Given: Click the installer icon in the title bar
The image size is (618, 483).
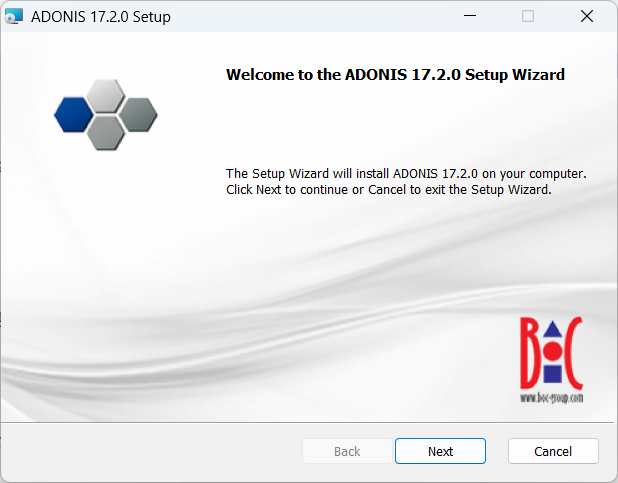Looking at the screenshot, I should (14, 17).
